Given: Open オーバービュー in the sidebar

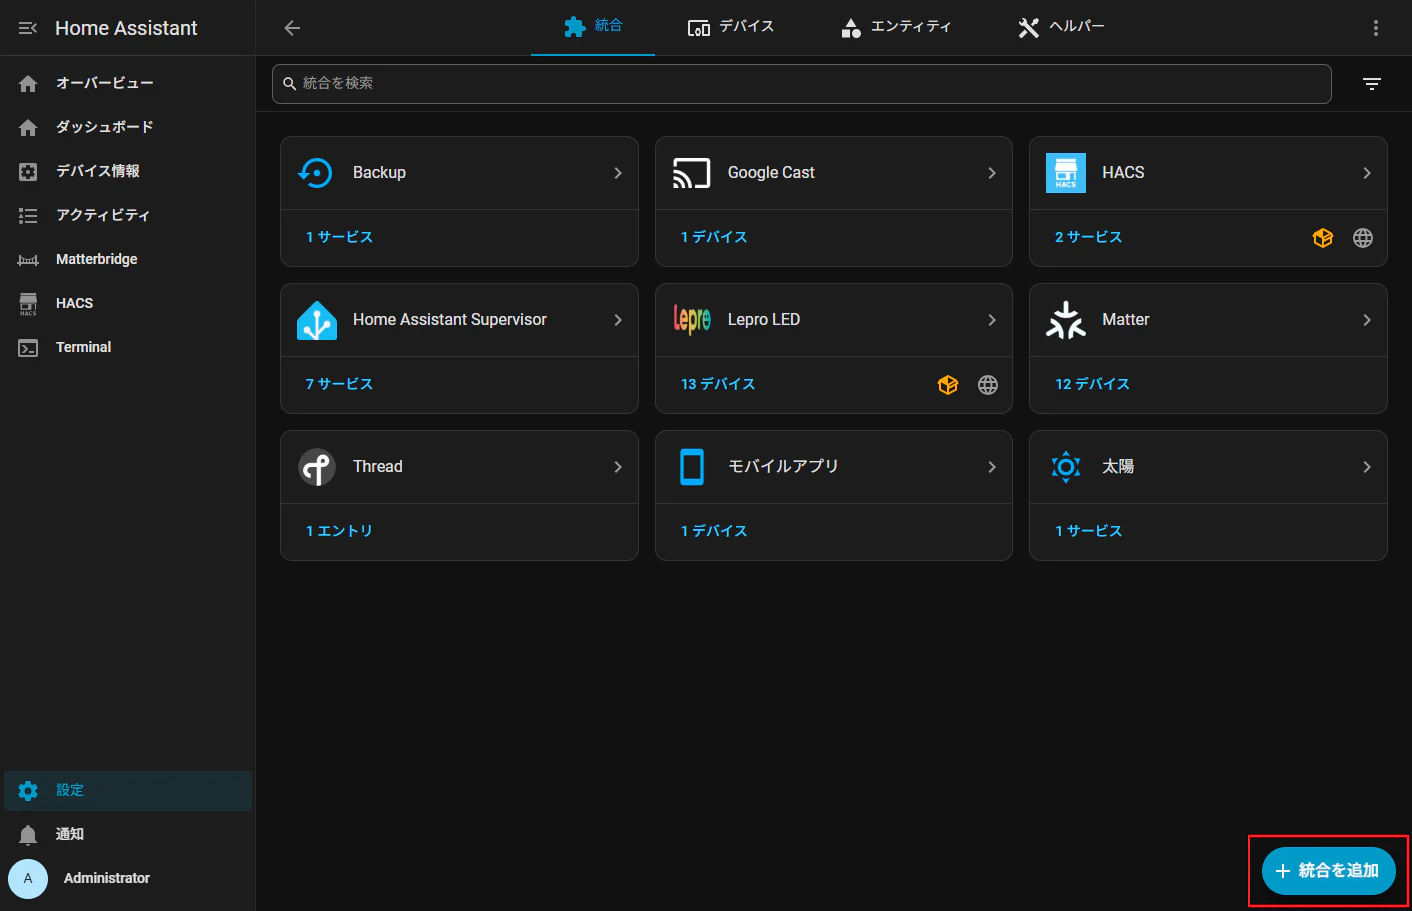Looking at the screenshot, I should point(128,84).
